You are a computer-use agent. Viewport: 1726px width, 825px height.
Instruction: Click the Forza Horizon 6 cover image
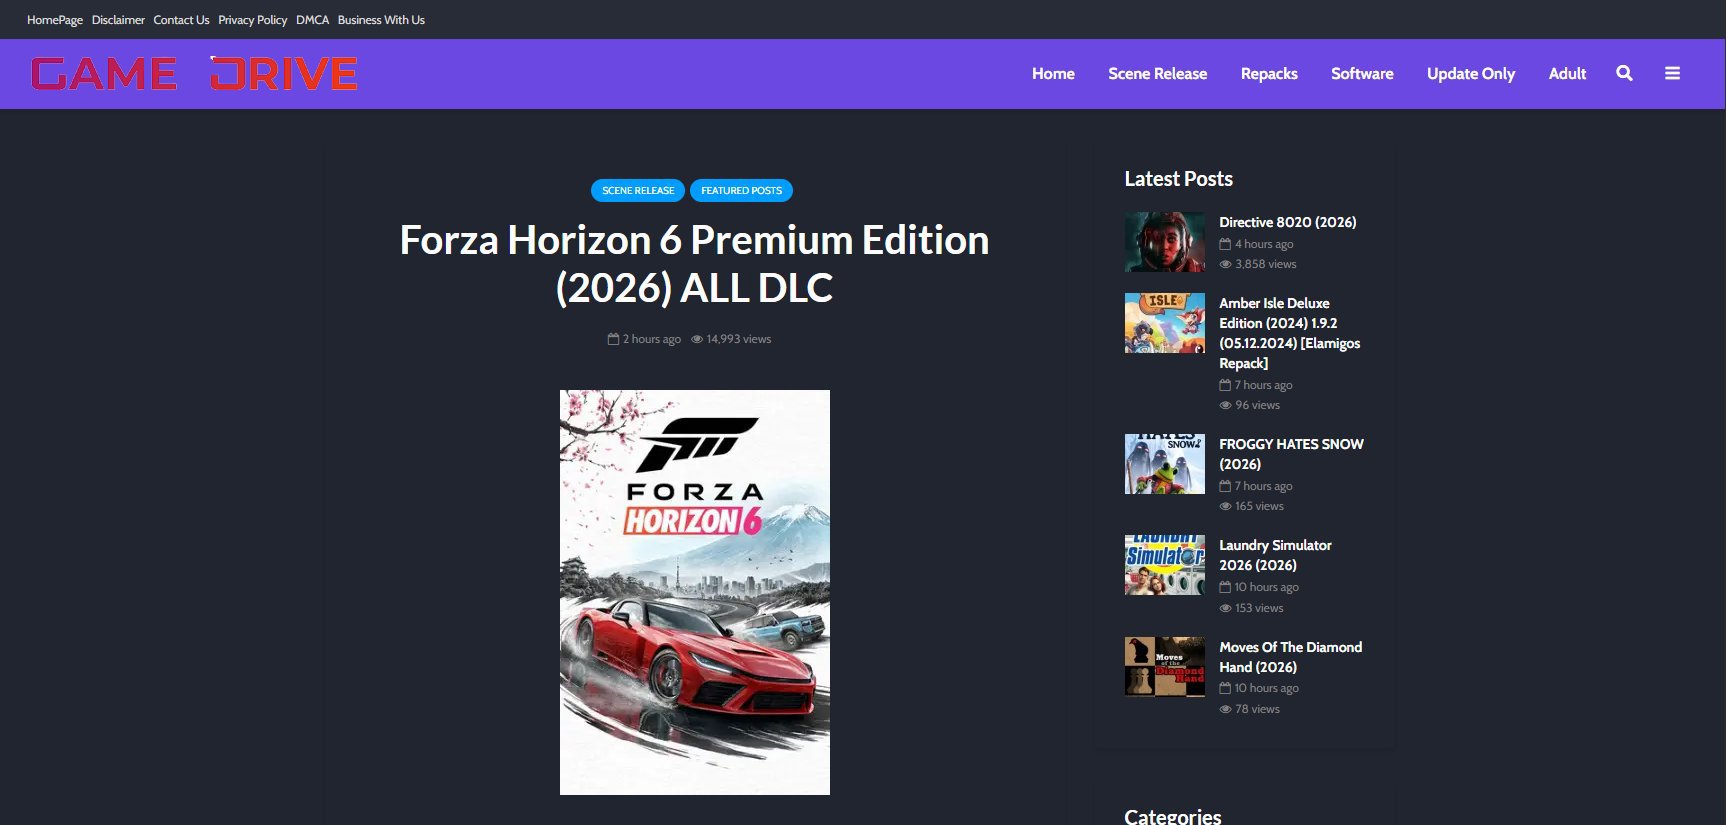pos(695,592)
